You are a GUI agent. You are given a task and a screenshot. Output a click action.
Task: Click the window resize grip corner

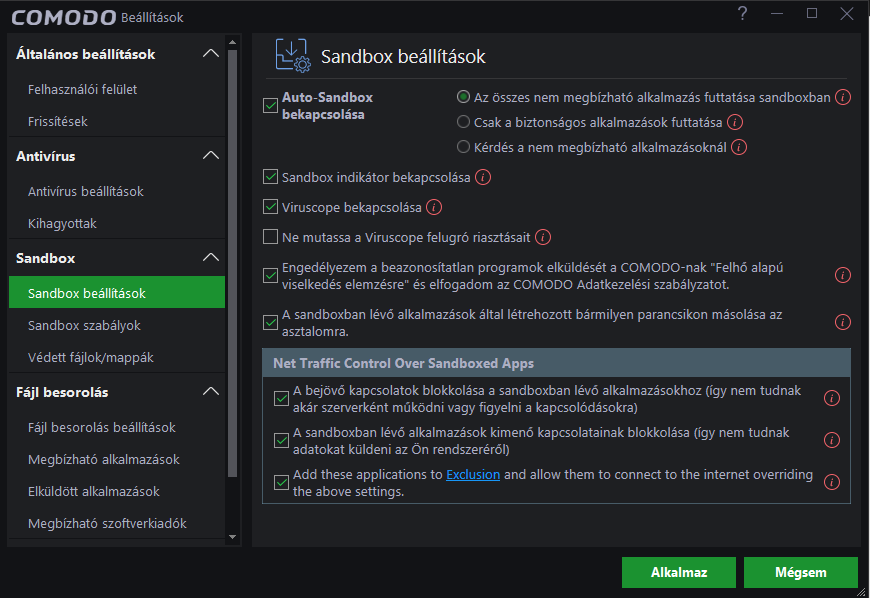tap(862, 591)
